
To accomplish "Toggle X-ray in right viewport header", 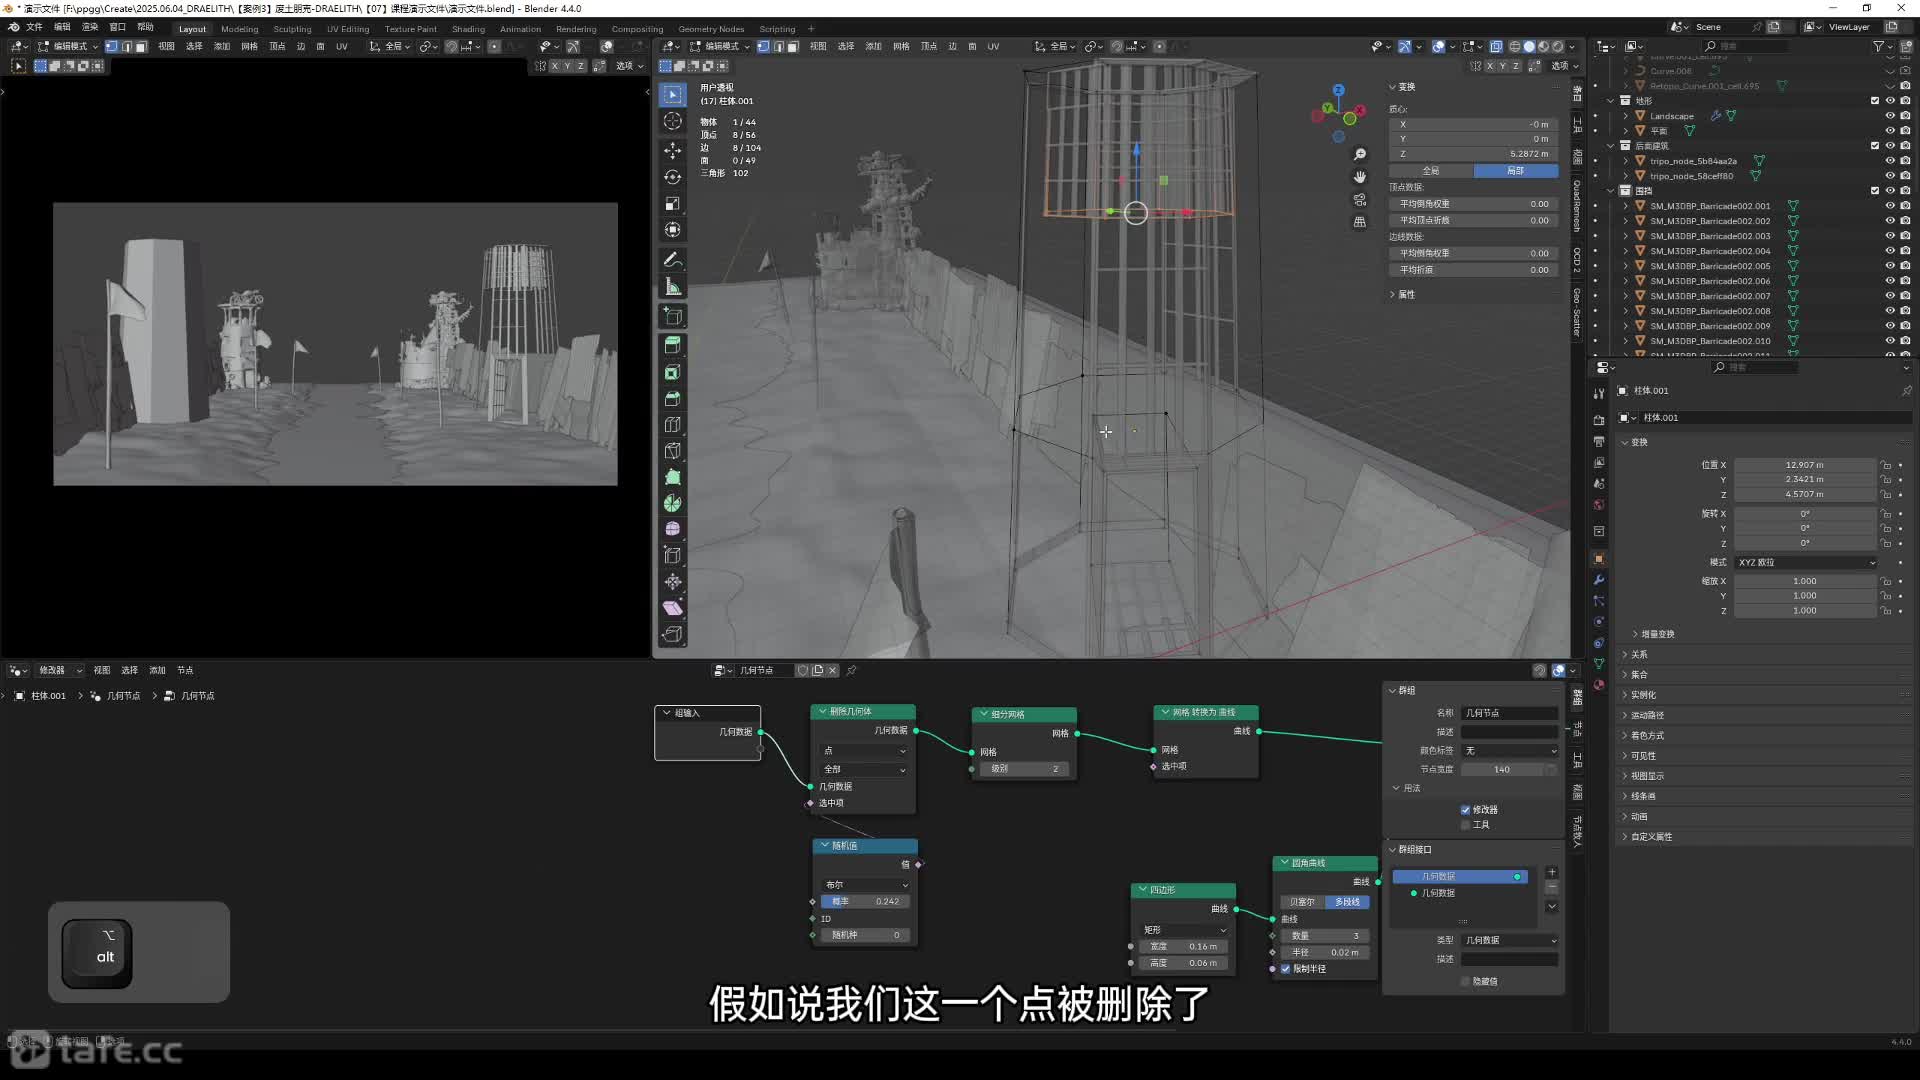I will [1495, 46].
